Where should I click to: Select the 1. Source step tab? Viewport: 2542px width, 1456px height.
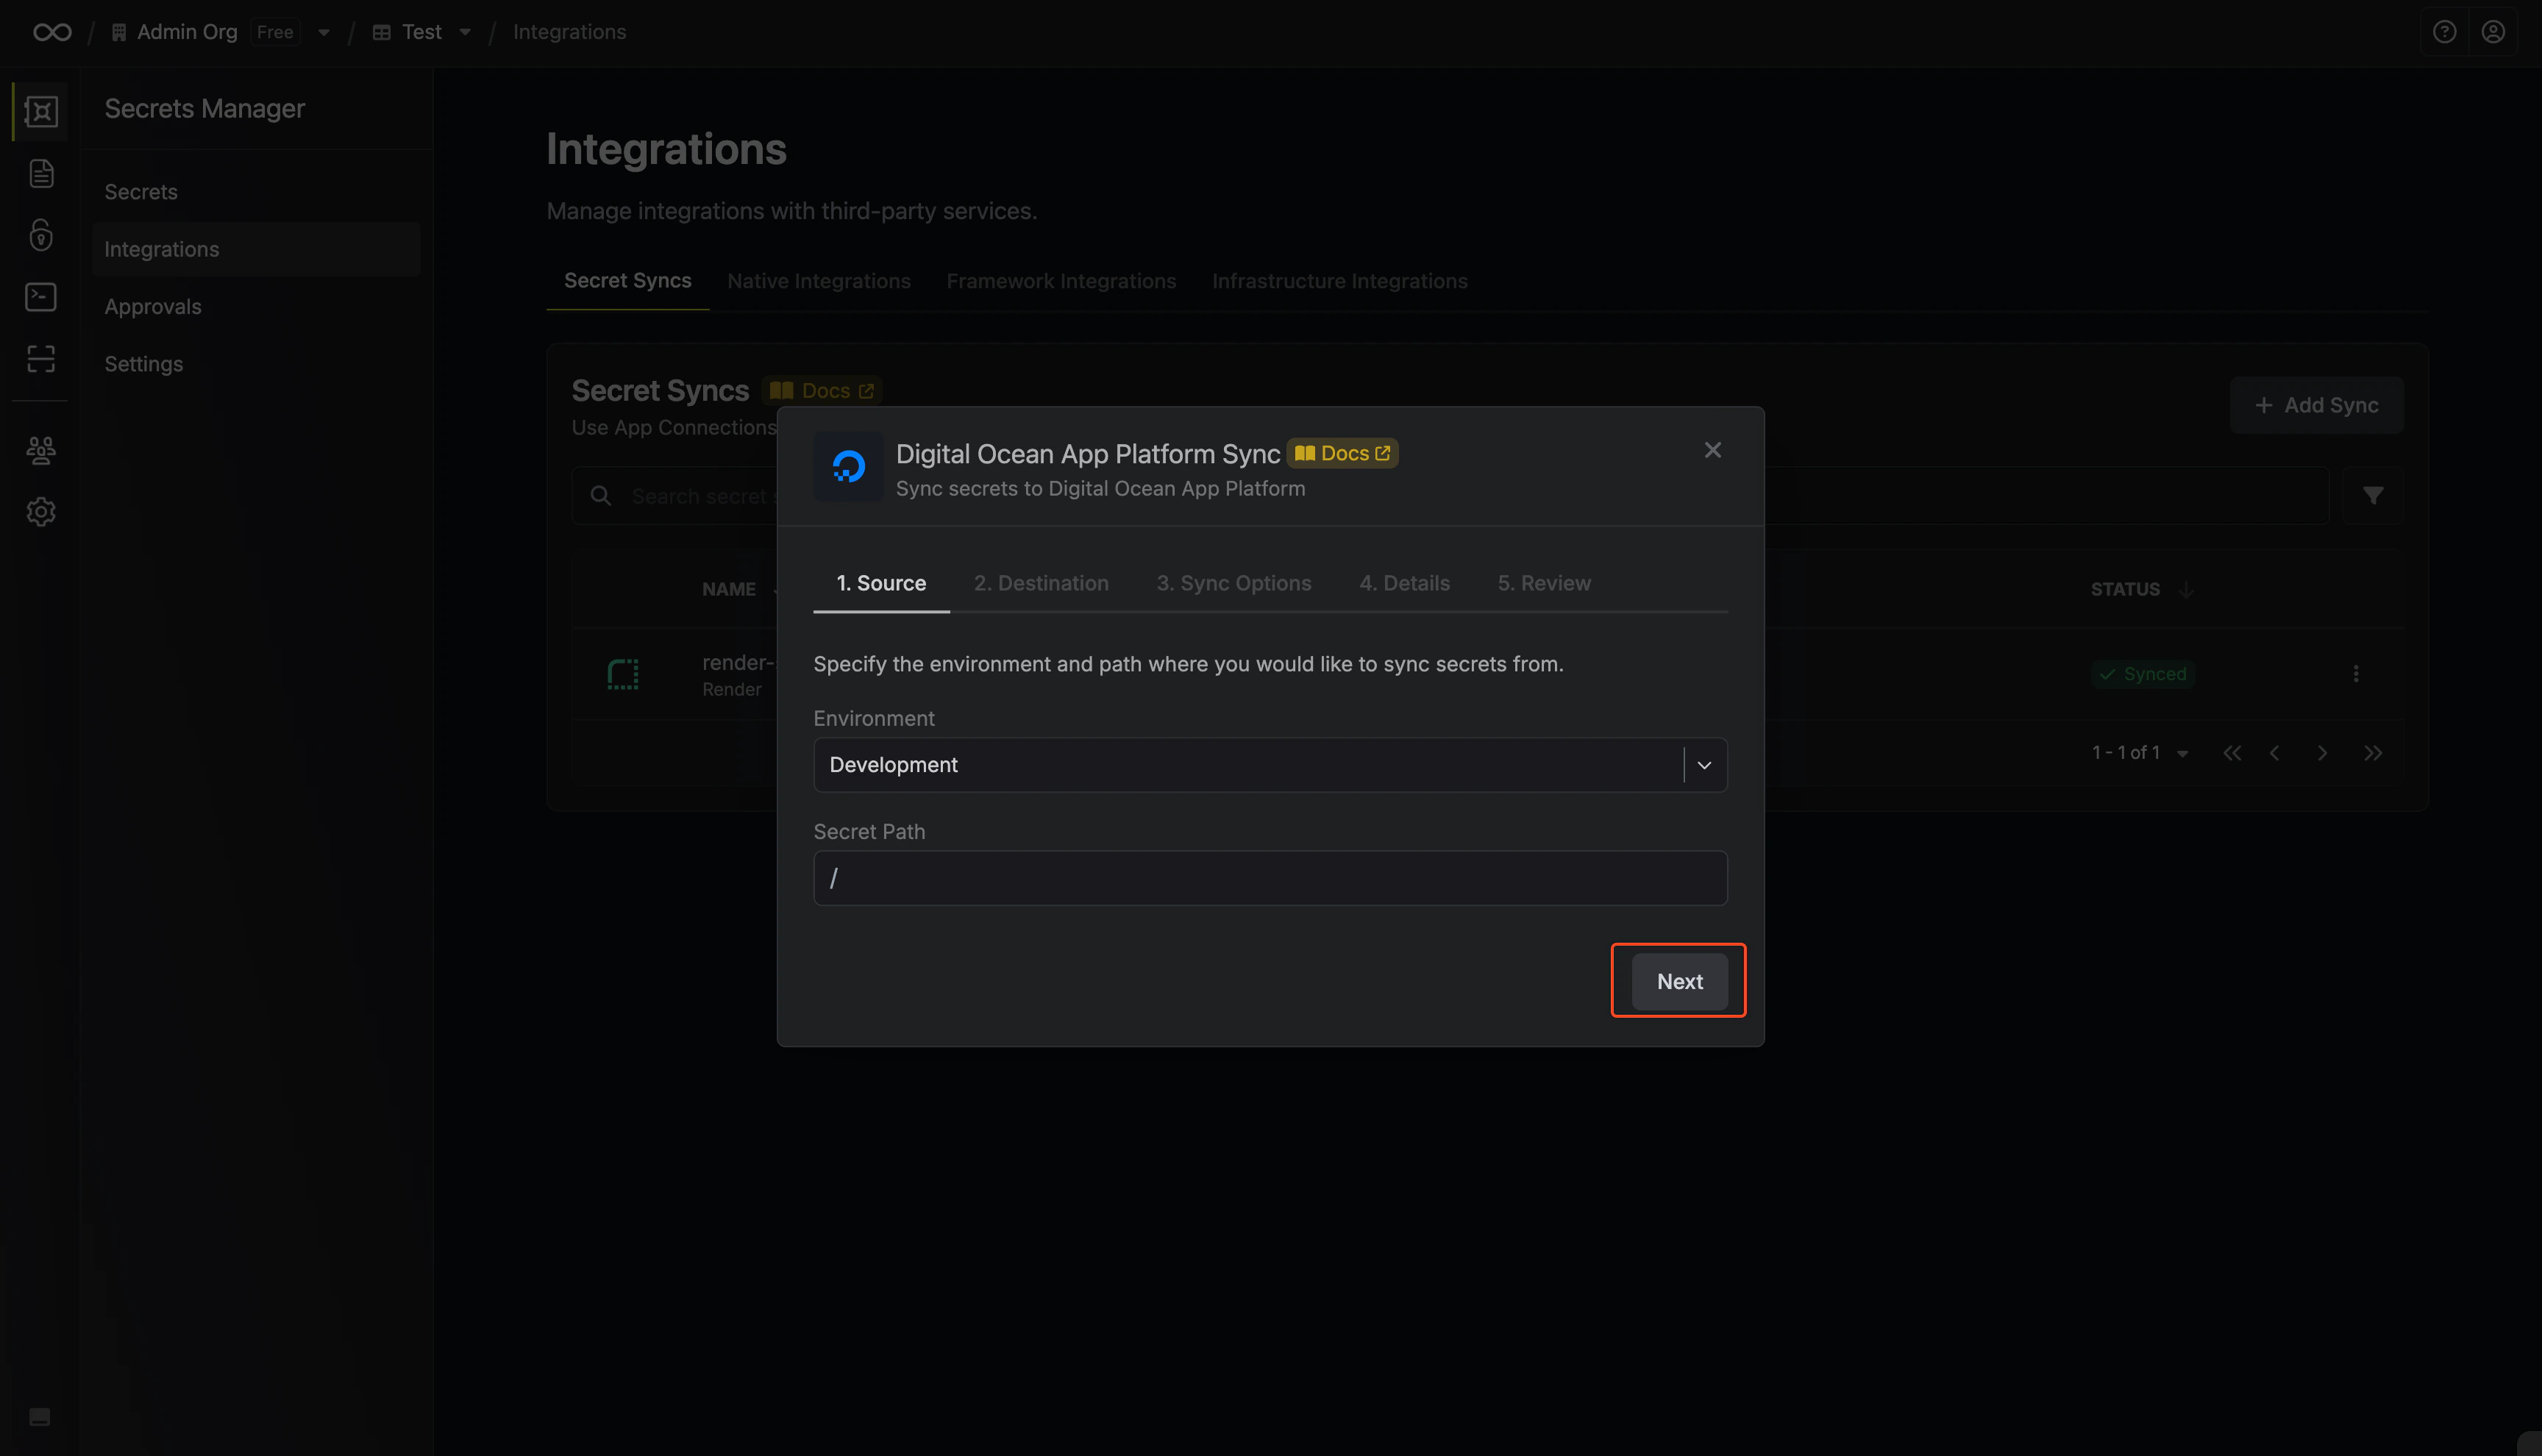click(881, 583)
